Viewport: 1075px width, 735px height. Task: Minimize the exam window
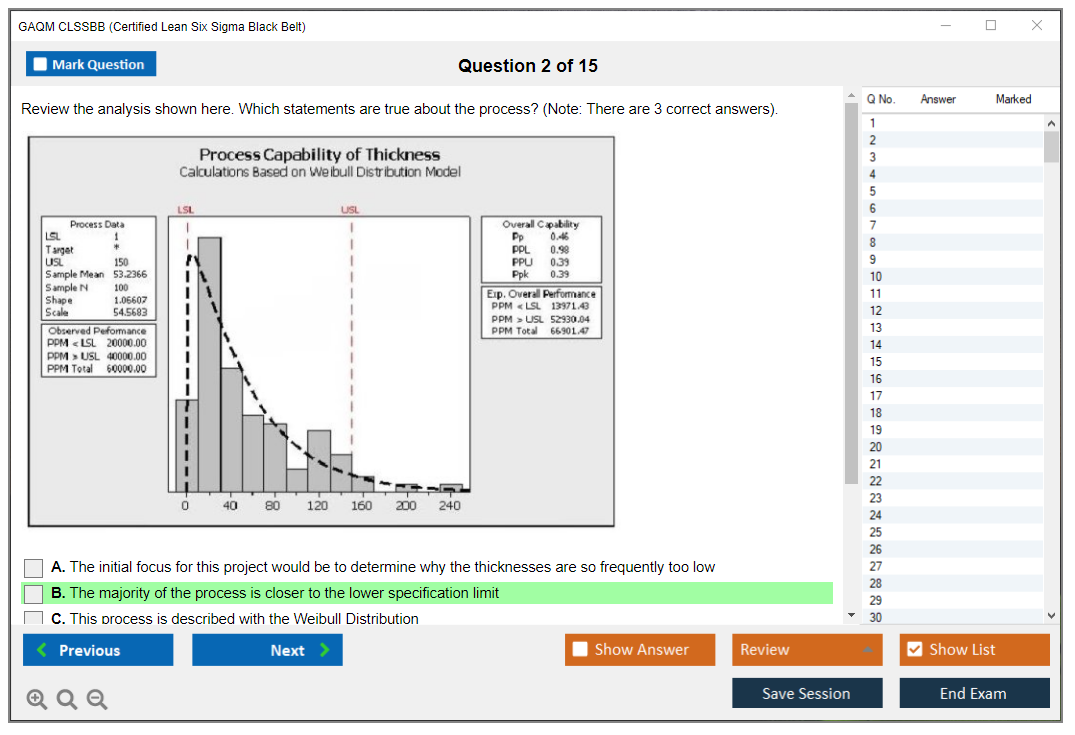coord(945,26)
